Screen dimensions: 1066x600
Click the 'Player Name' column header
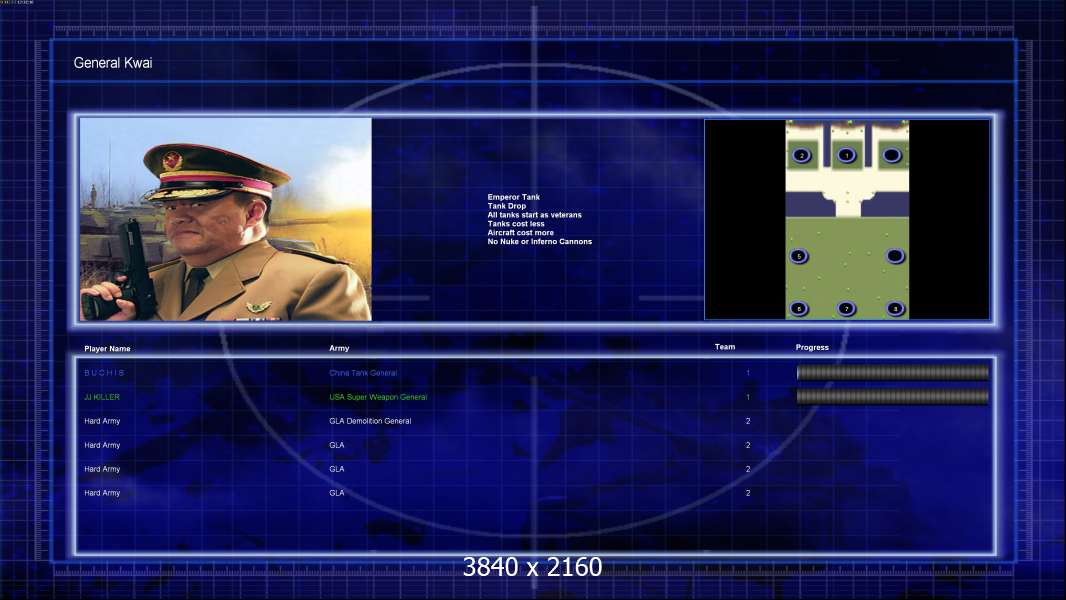pyautogui.click(x=107, y=349)
